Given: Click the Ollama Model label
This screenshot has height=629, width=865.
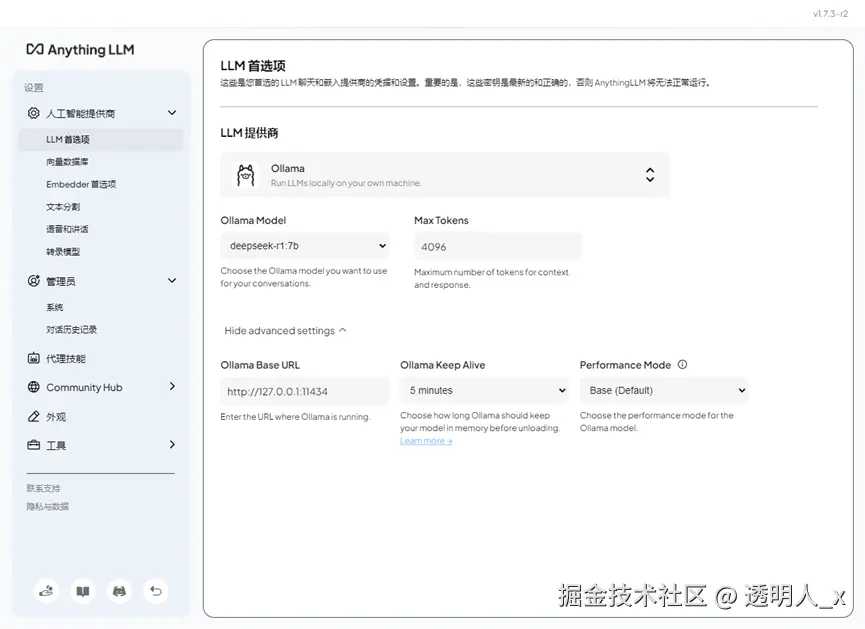Looking at the screenshot, I should (x=253, y=220).
